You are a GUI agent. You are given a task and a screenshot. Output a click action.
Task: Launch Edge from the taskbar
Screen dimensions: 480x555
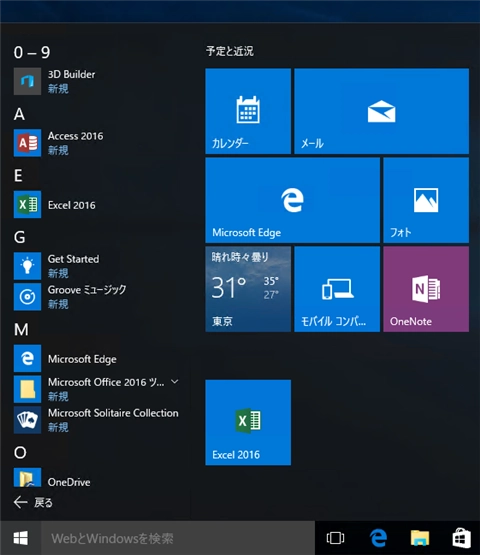coord(378,538)
